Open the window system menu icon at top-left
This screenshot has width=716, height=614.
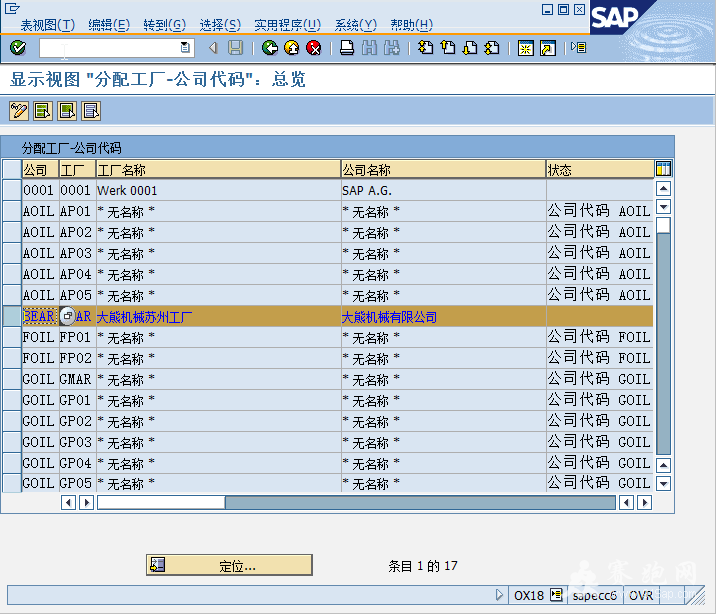pyautogui.click(x=12, y=8)
